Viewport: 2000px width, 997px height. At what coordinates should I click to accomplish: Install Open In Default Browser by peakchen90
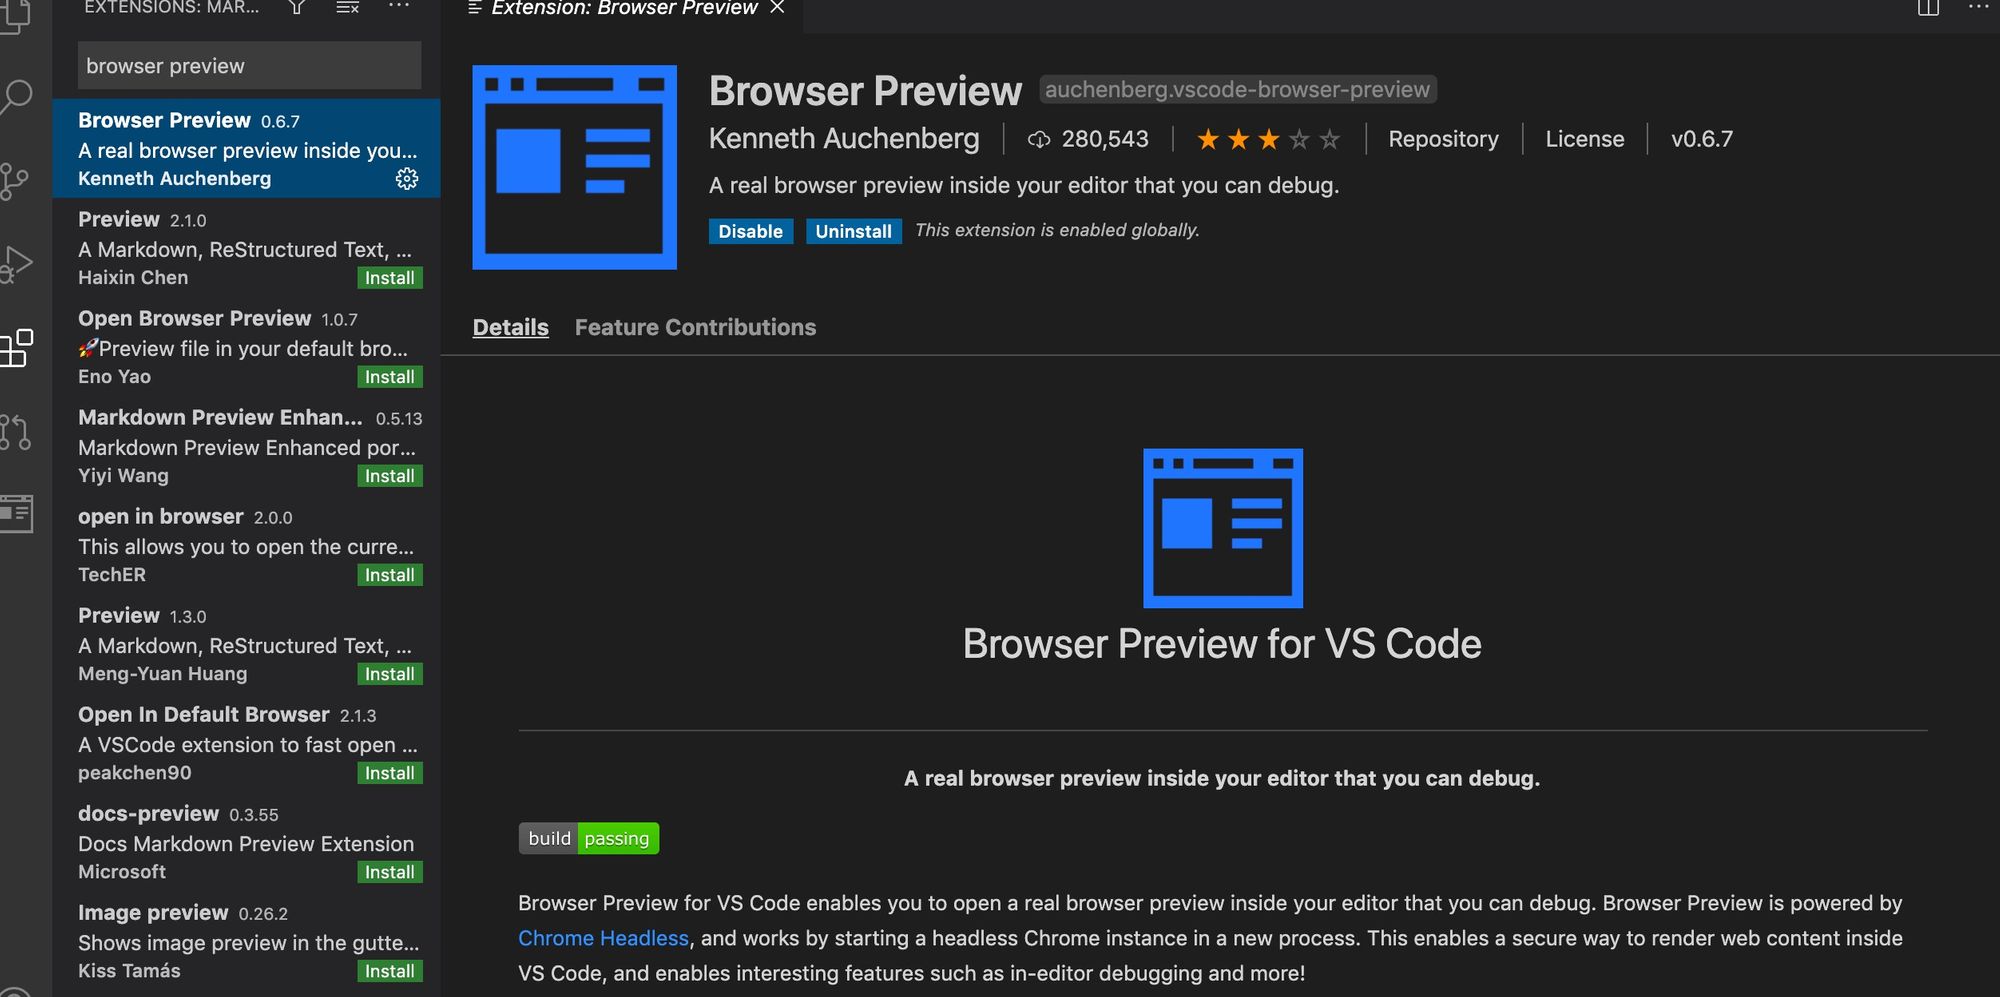[x=390, y=773]
